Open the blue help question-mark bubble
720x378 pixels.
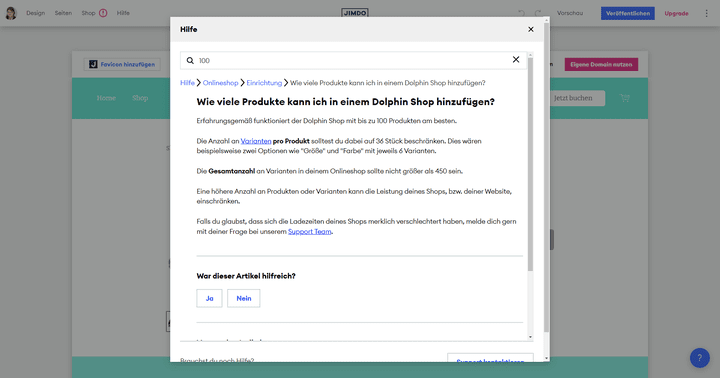tap(699, 358)
